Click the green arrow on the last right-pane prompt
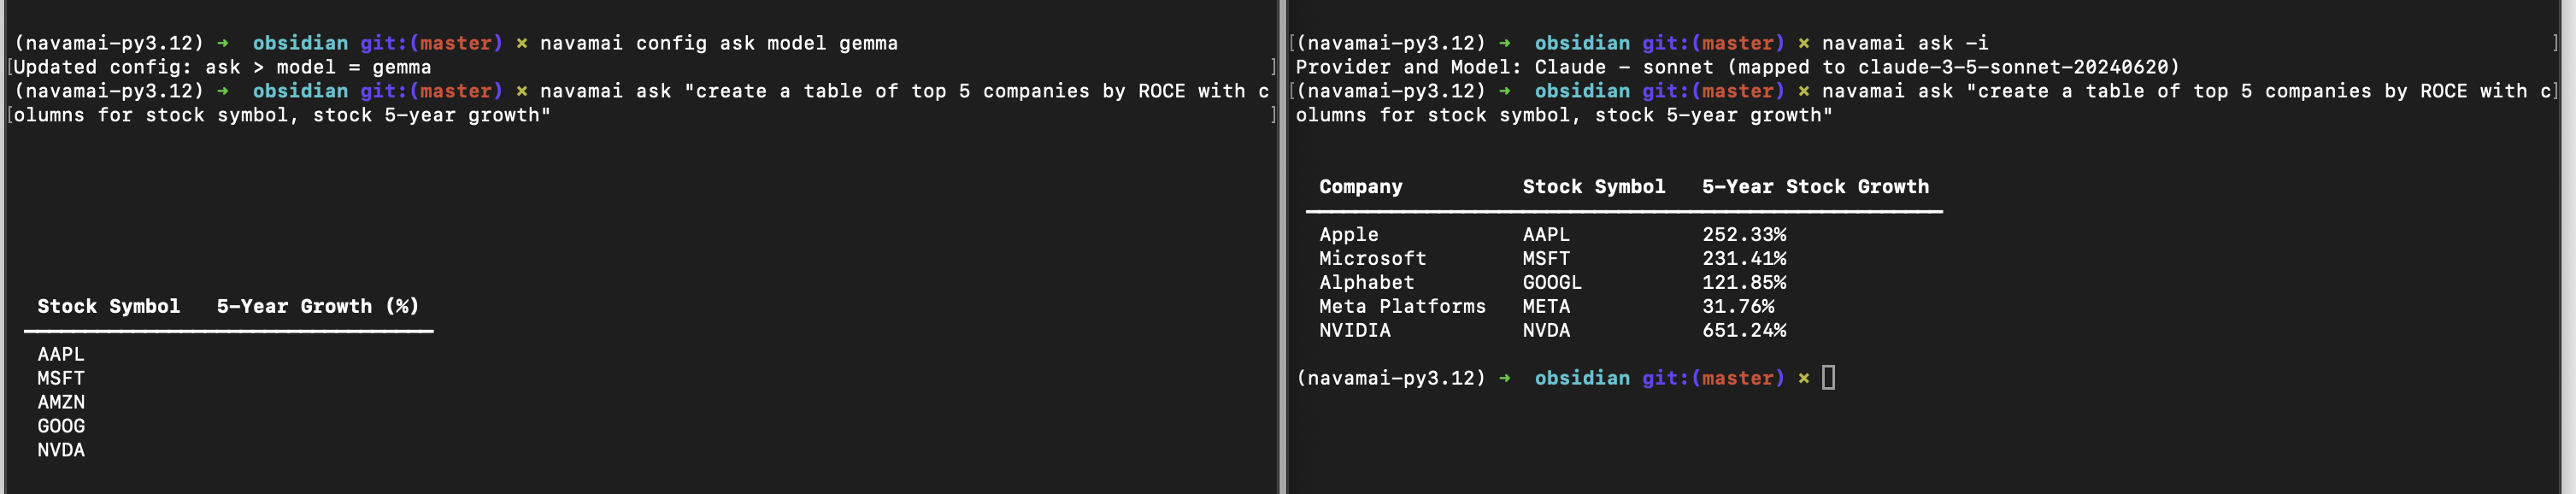This screenshot has height=494, width=2576. click(x=1504, y=378)
